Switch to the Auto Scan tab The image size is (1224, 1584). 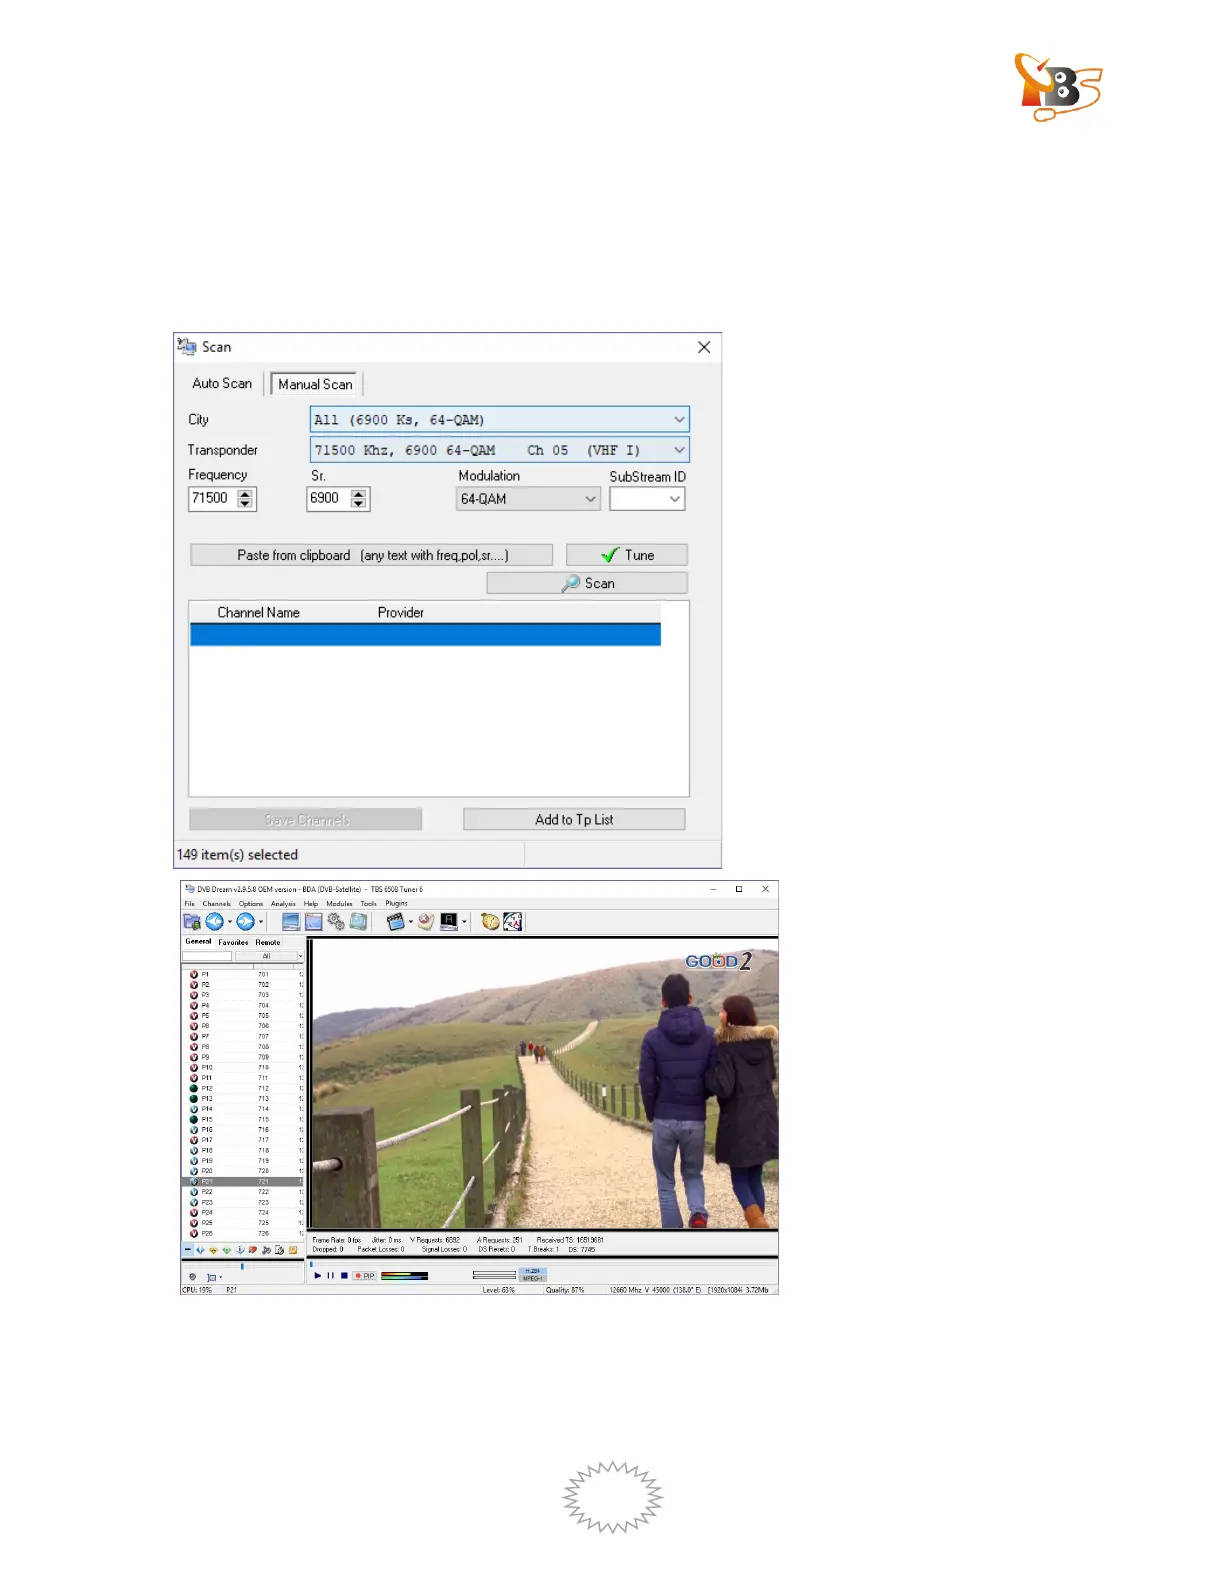pyautogui.click(x=222, y=383)
